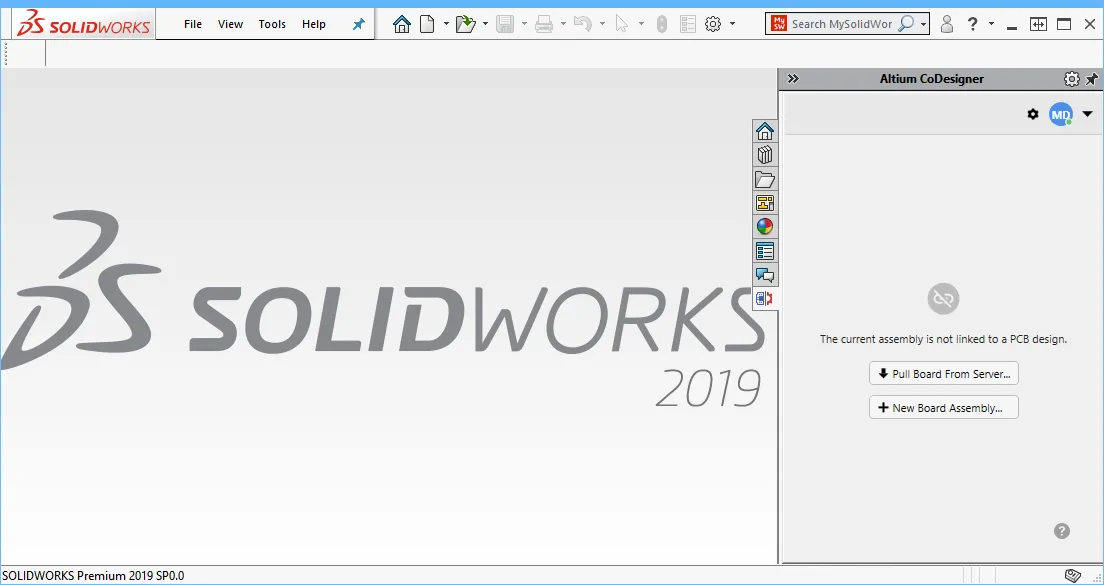Expand the search scope dropdown arrow
Viewport: 1104px width, 585px height.
click(x=923, y=25)
